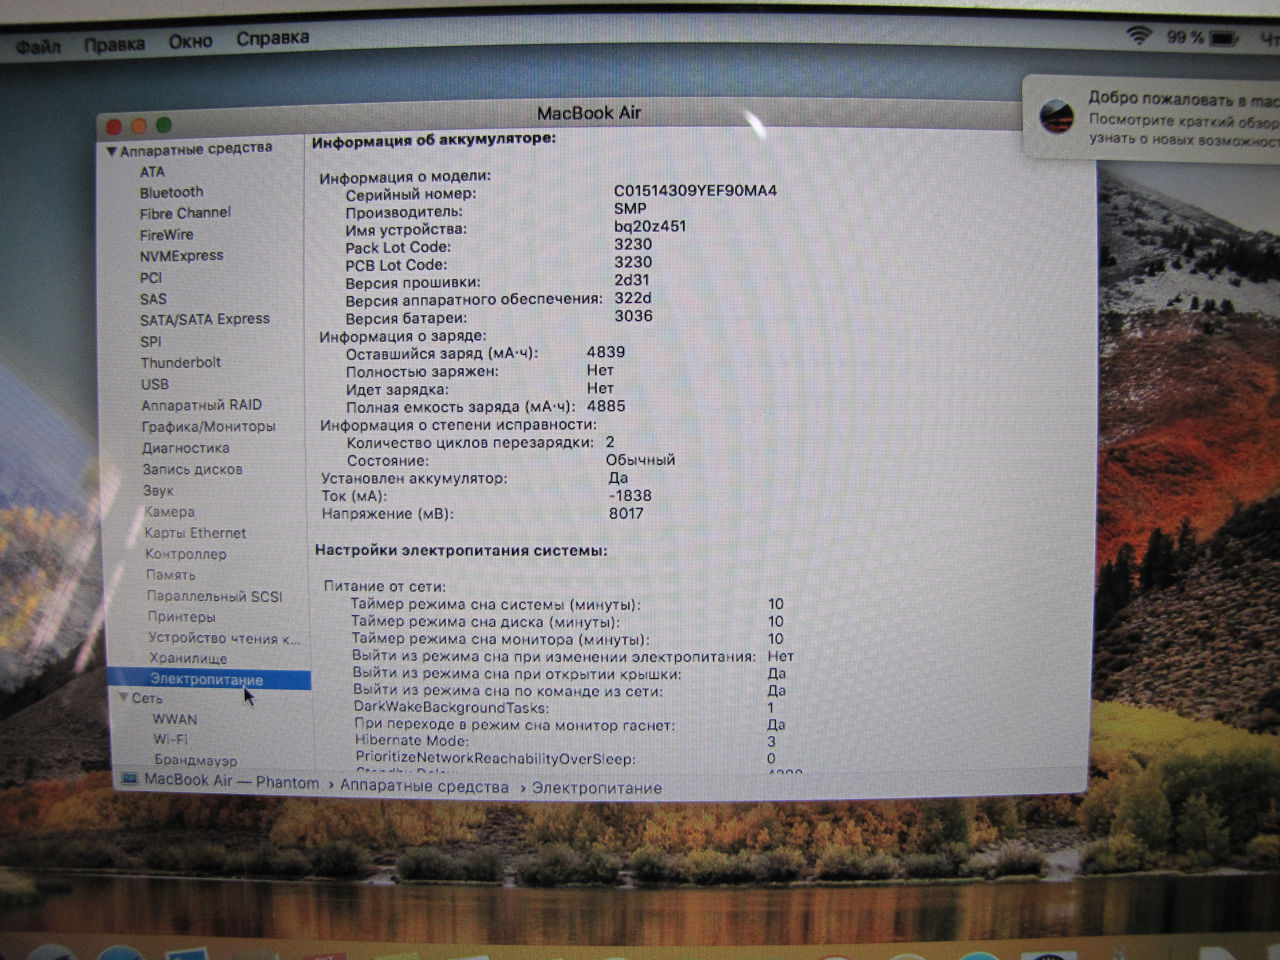This screenshot has height=960, width=1280.
Task: Select Запись дисков in the sidebar
Action: click(193, 469)
